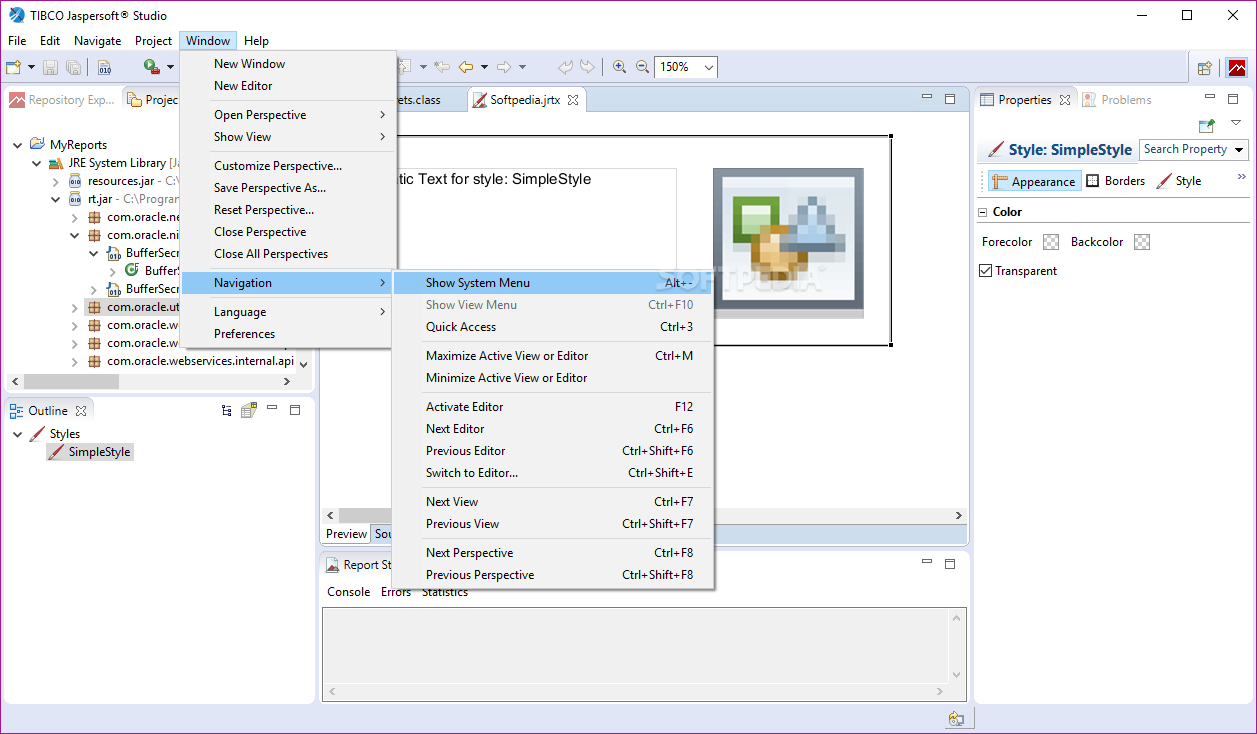Choose Reset Perspective... menu item
This screenshot has width=1257, height=734.
tap(289, 210)
